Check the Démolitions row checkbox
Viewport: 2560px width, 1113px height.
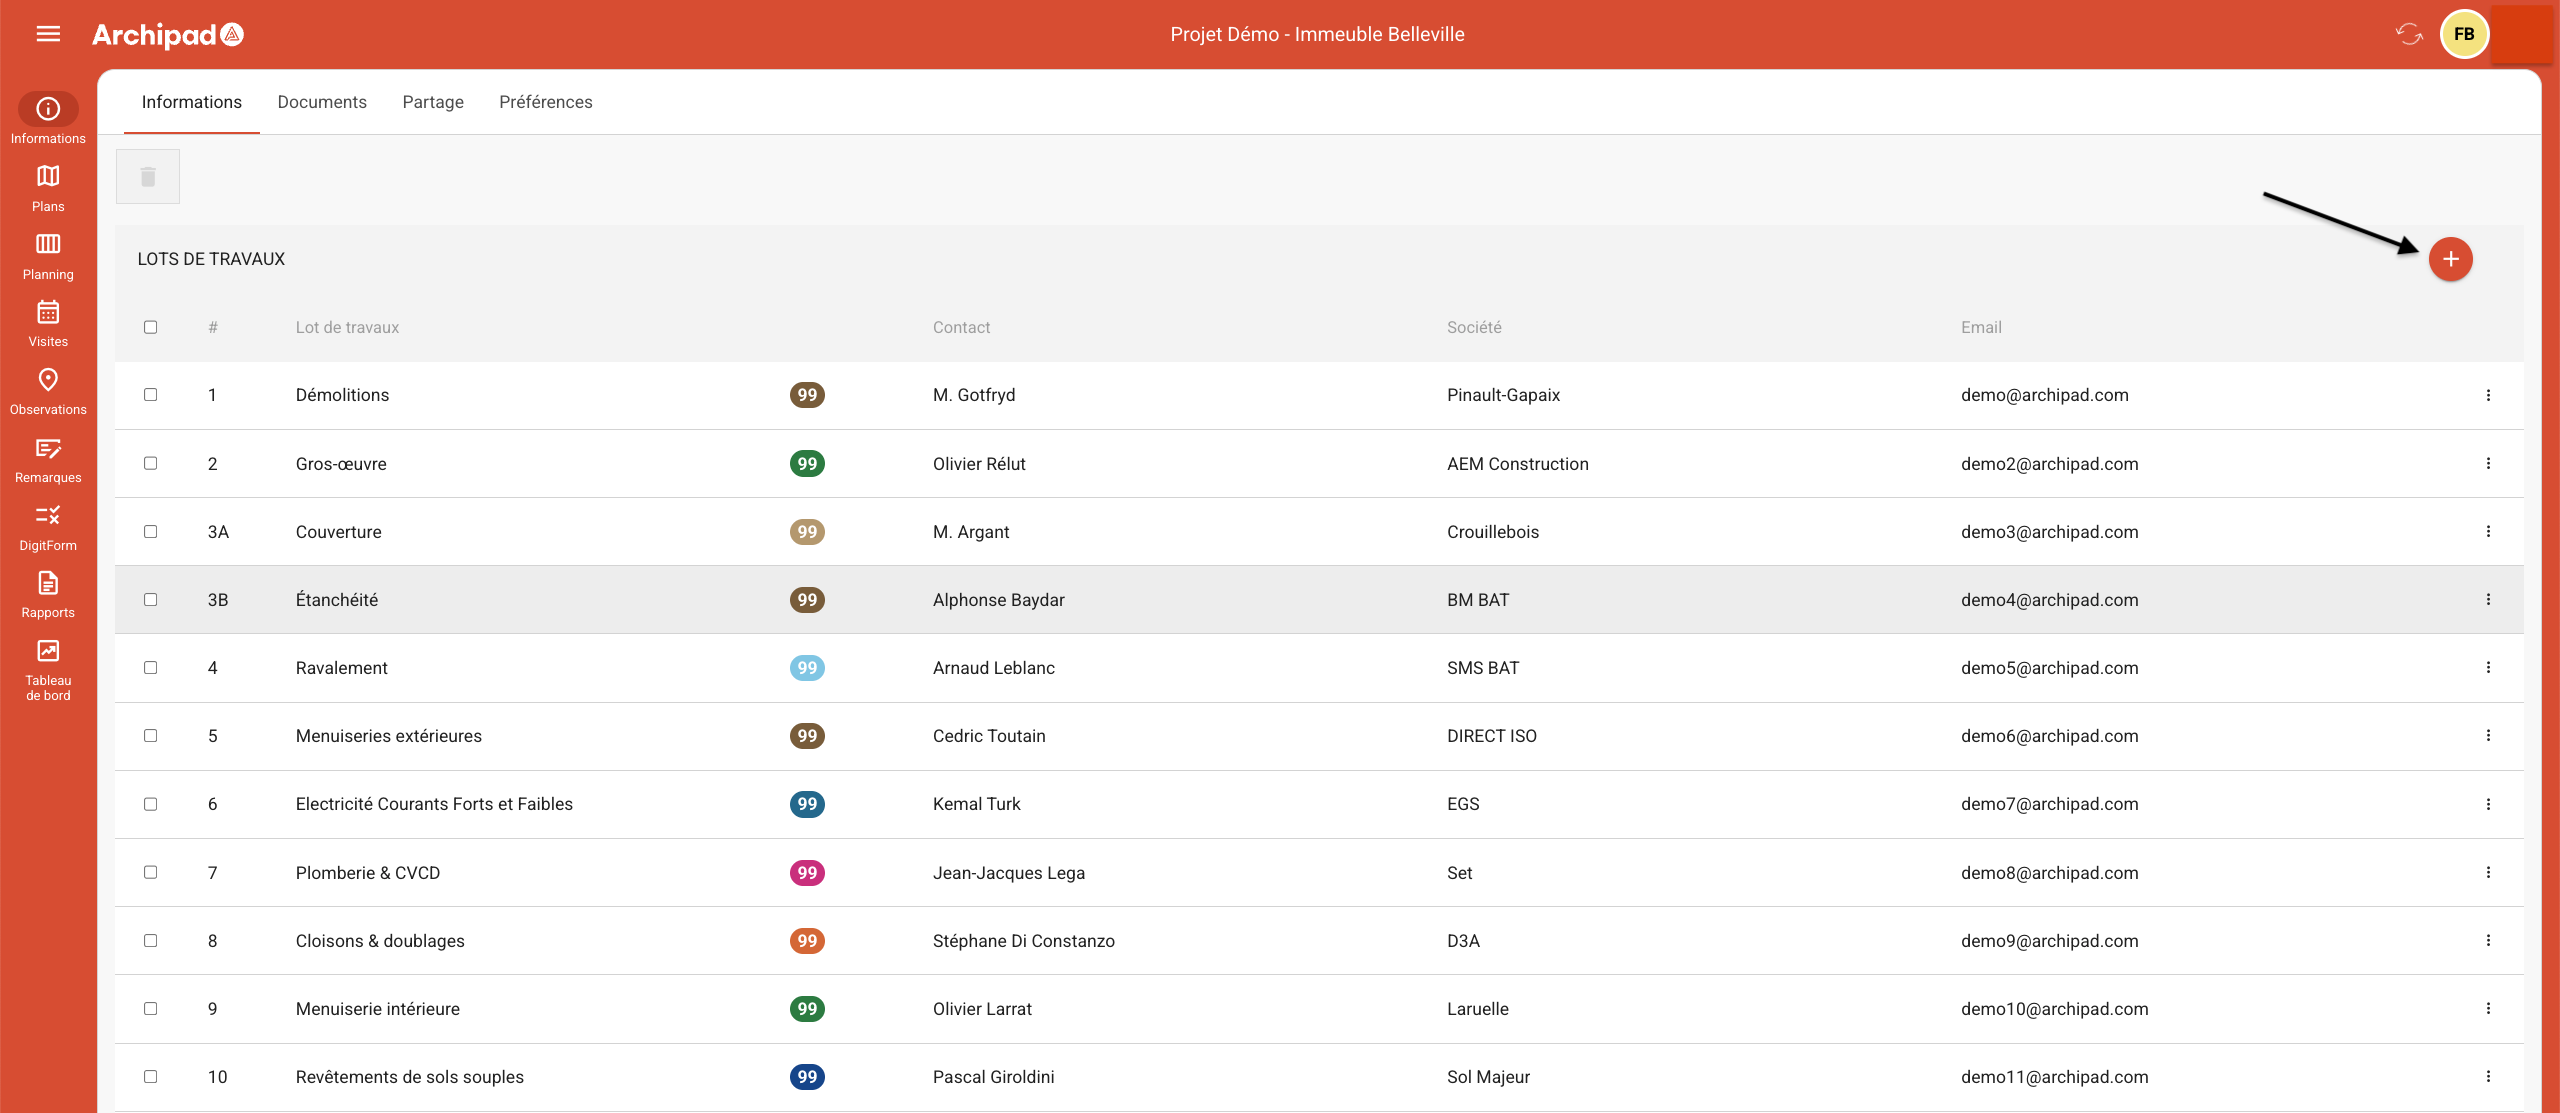[x=150, y=395]
